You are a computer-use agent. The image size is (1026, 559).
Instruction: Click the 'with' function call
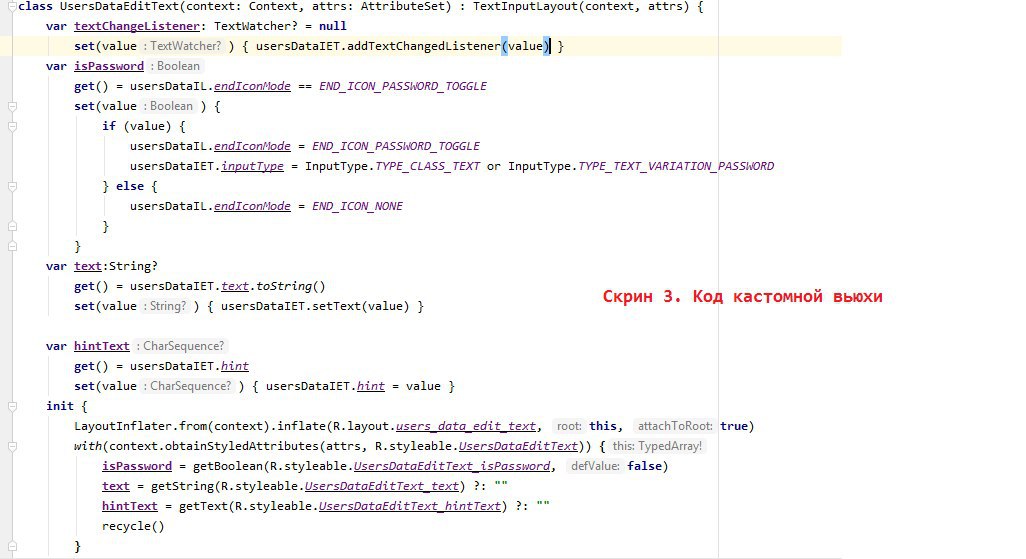[x=88, y=446]
